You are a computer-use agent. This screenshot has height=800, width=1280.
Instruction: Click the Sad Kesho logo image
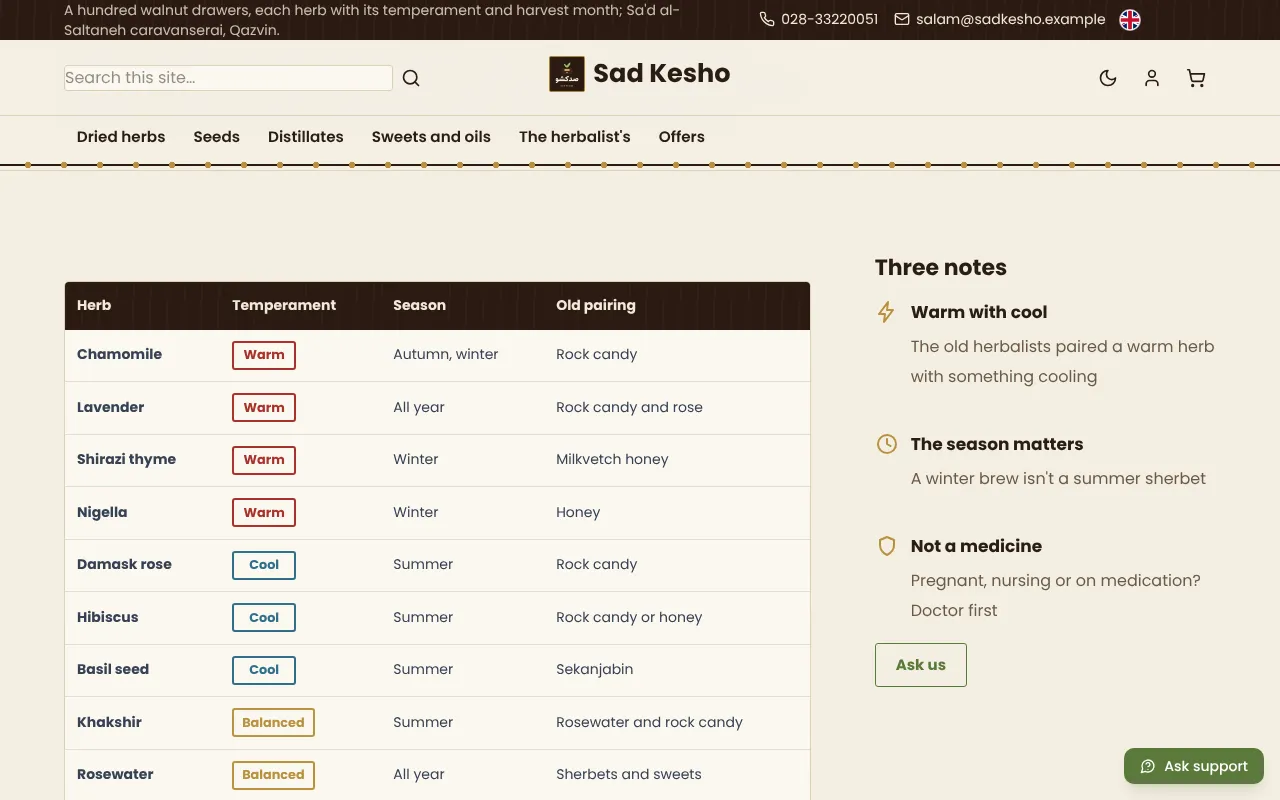tap(567, 74)
